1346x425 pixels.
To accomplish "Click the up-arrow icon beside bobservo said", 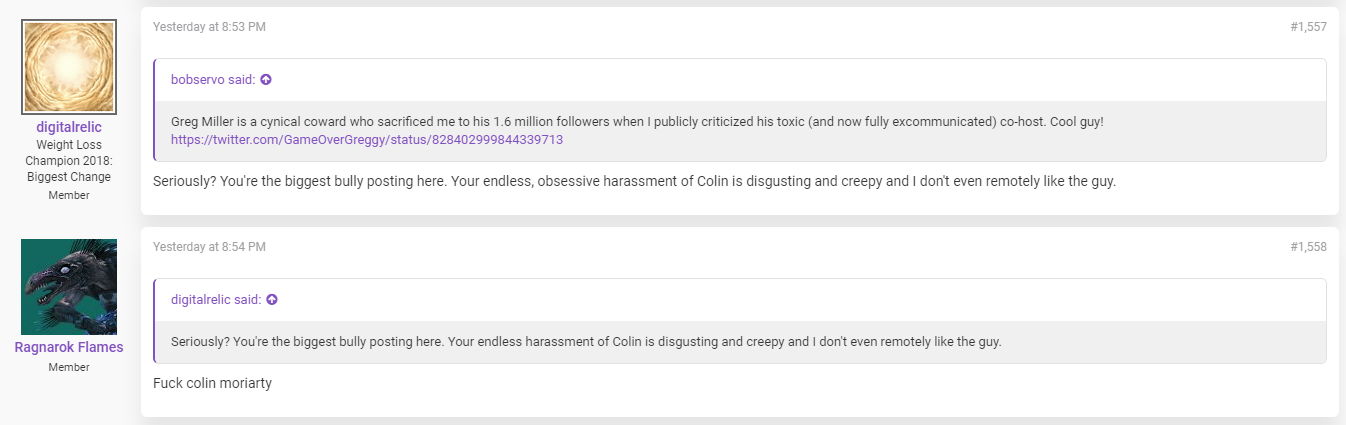I will click(266, 79).
